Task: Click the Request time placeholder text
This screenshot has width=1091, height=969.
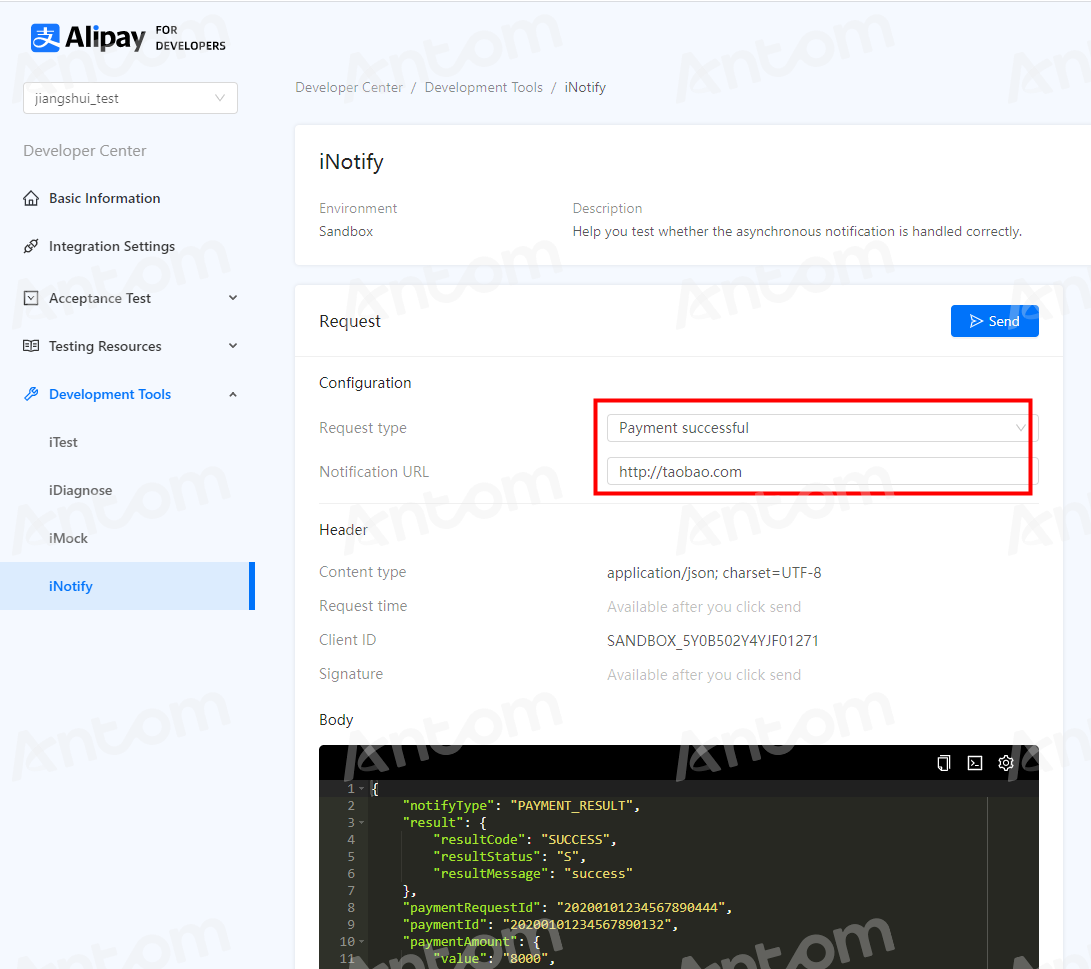Action: (x=704, y=607)
